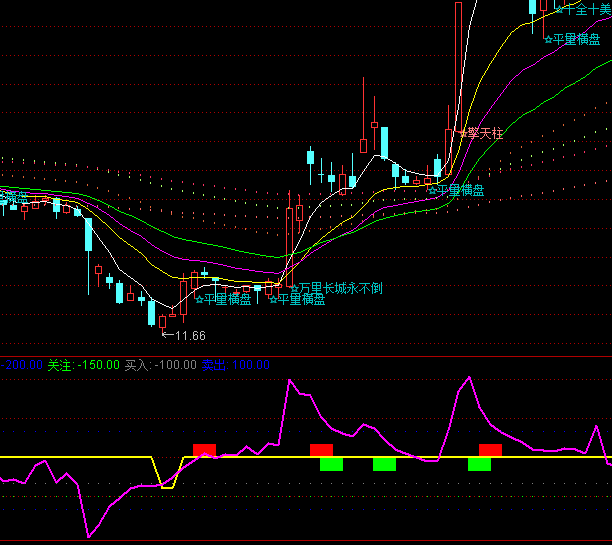612x545 pixels.
Task: Select the rightmost red signal block
Action: point(490,449)
